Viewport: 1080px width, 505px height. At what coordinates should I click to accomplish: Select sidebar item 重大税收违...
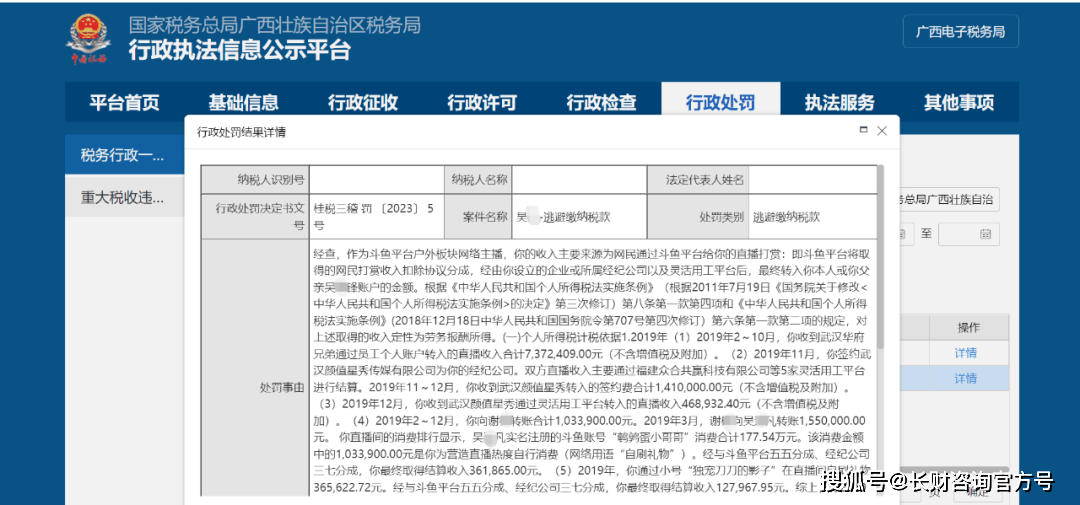point(125,196)
